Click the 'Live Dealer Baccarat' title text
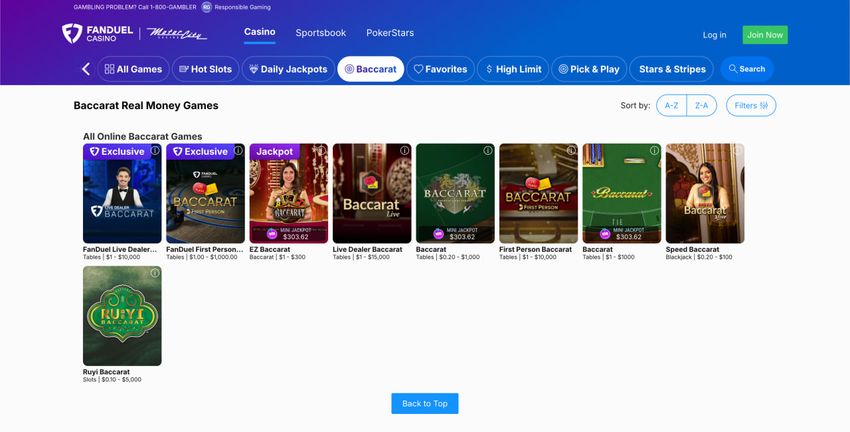The width and height of the screenshot is (850, 432). [x=368, y=249]
